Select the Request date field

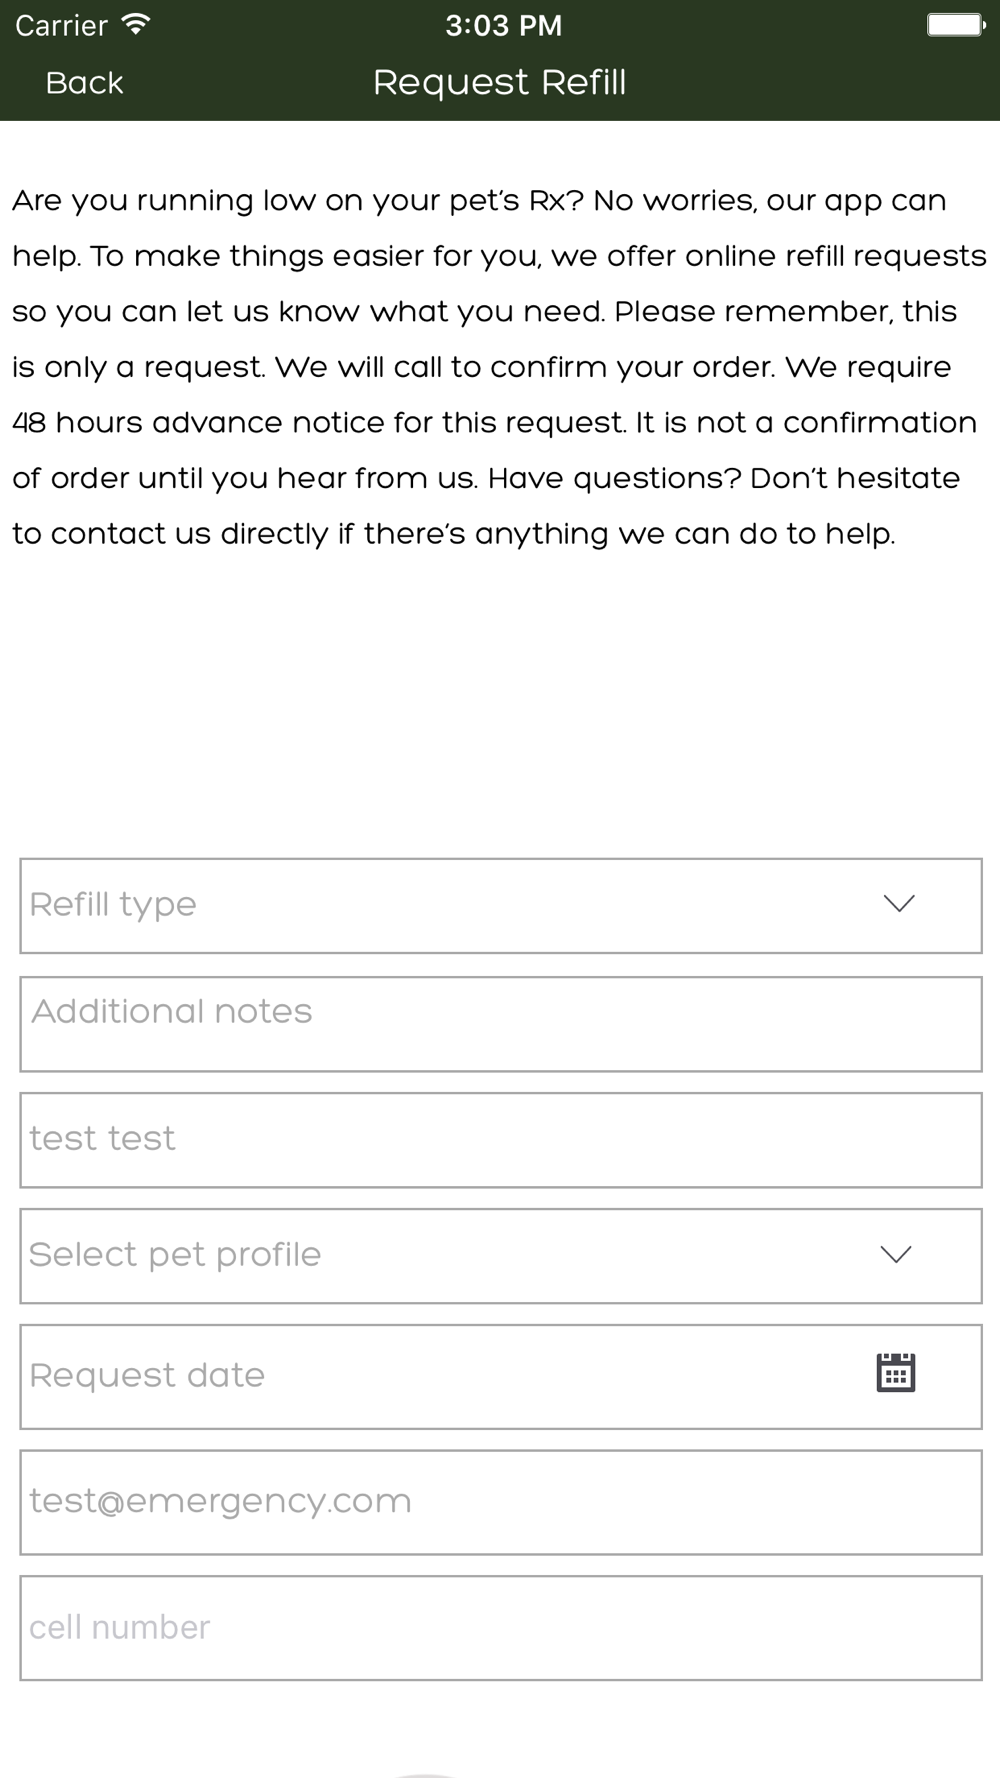point(501,1377)
